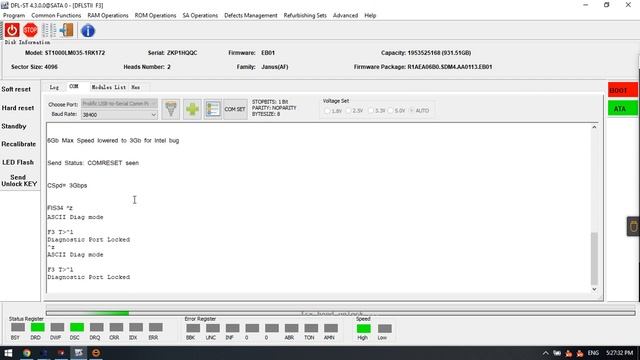Click the ERR status register indicator
This screenshot has height=360, width=640.
click(156, 327)
